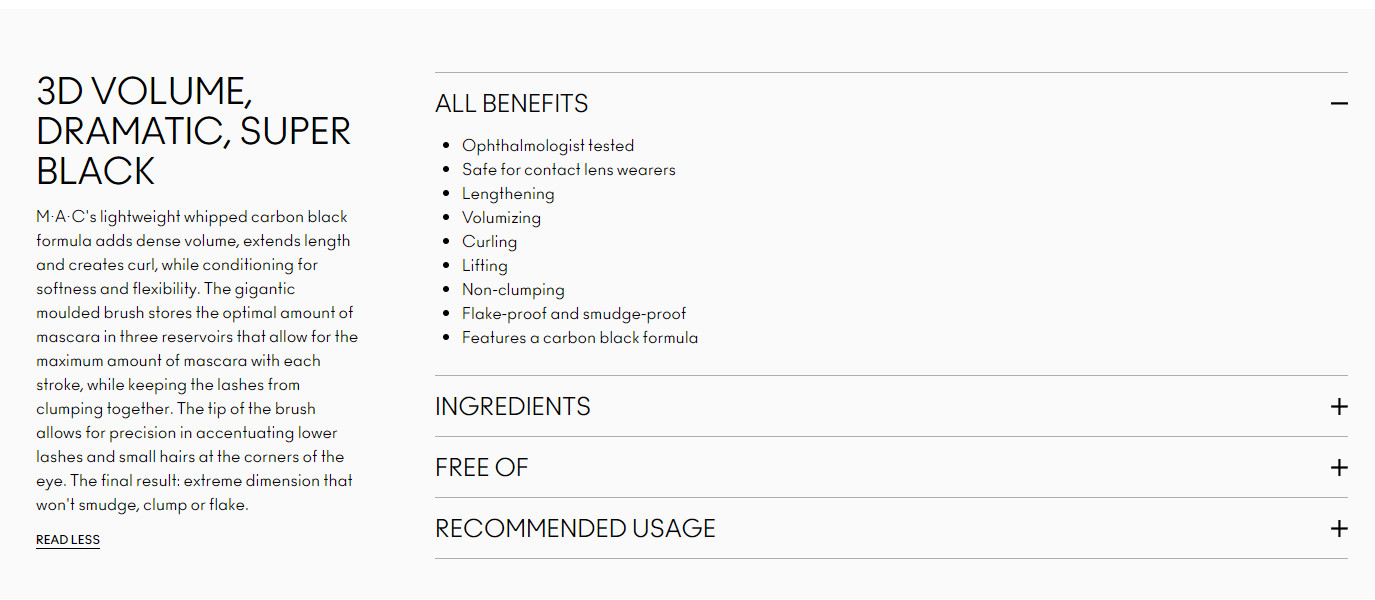Click the plus icon beside FREE OF
Image resolution: width=1375 pixels, height=600 pixels.
point(1339,468)
